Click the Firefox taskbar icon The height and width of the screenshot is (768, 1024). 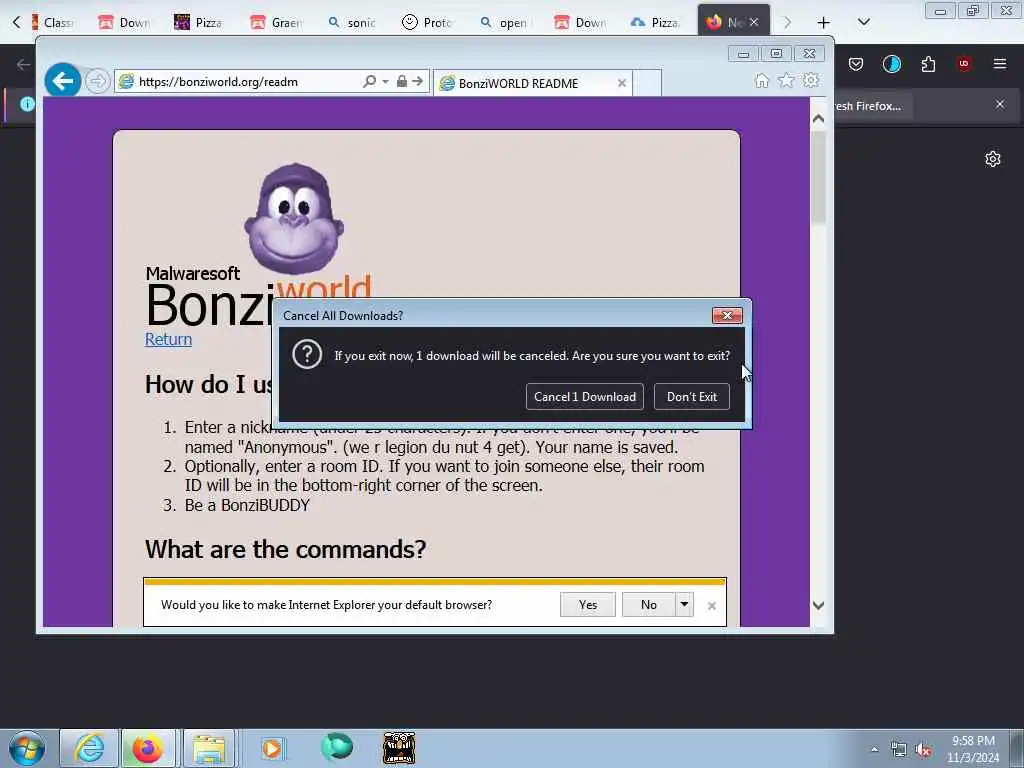148,748
